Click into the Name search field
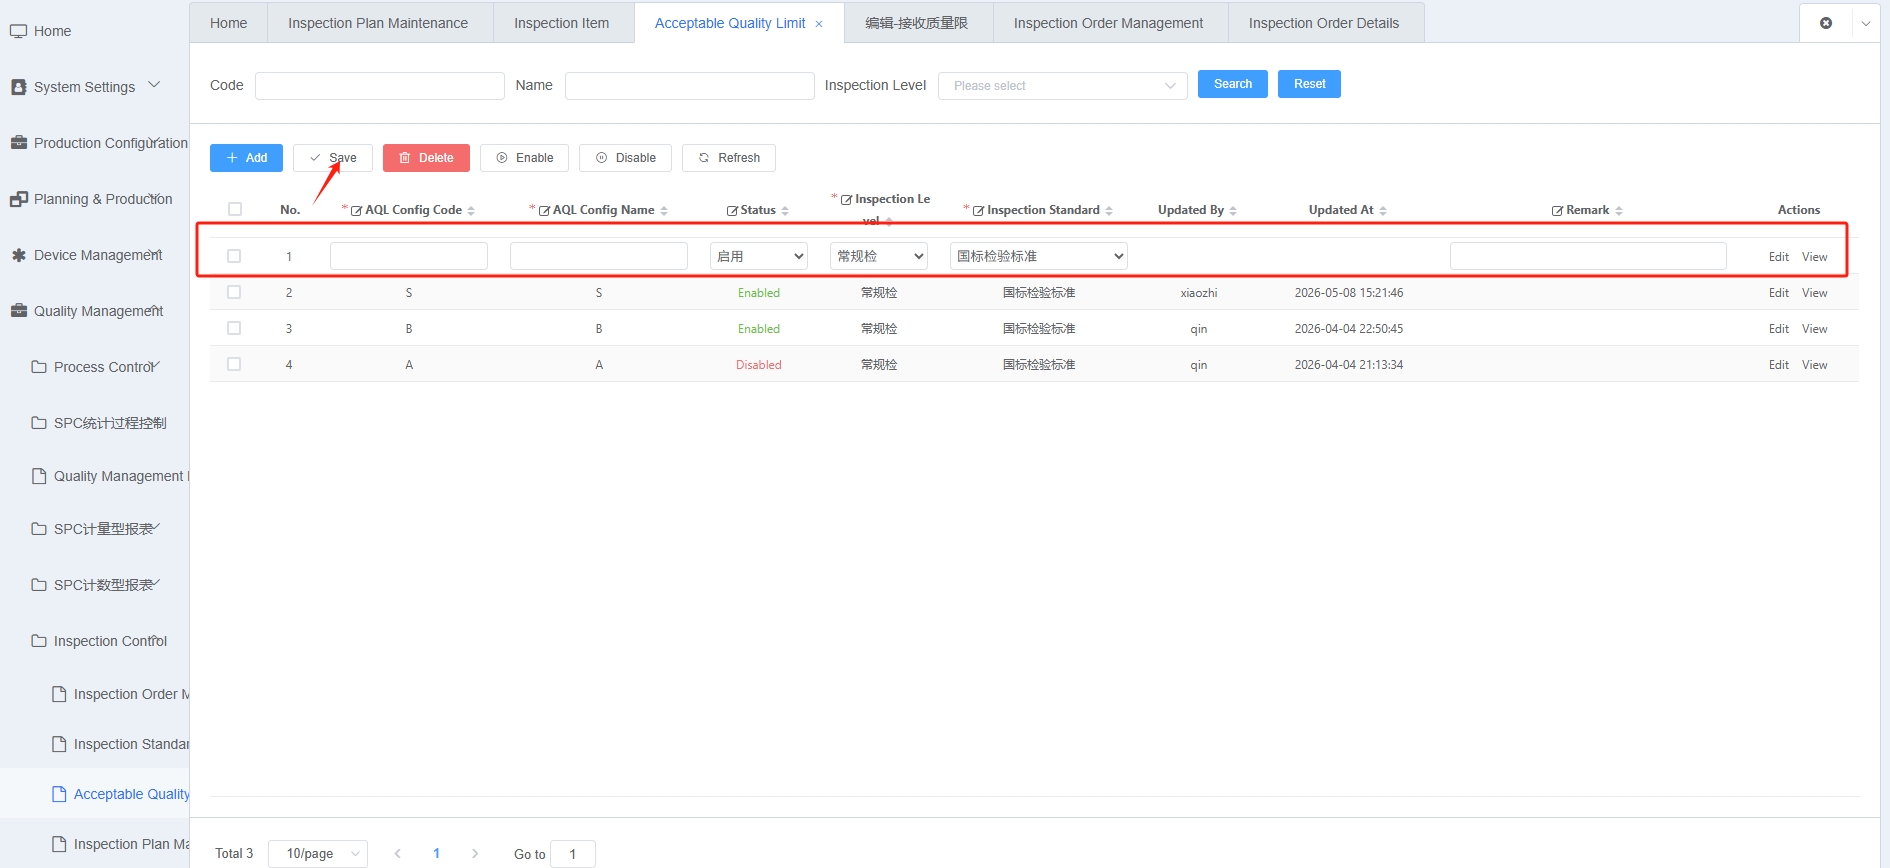 [689, 86]
